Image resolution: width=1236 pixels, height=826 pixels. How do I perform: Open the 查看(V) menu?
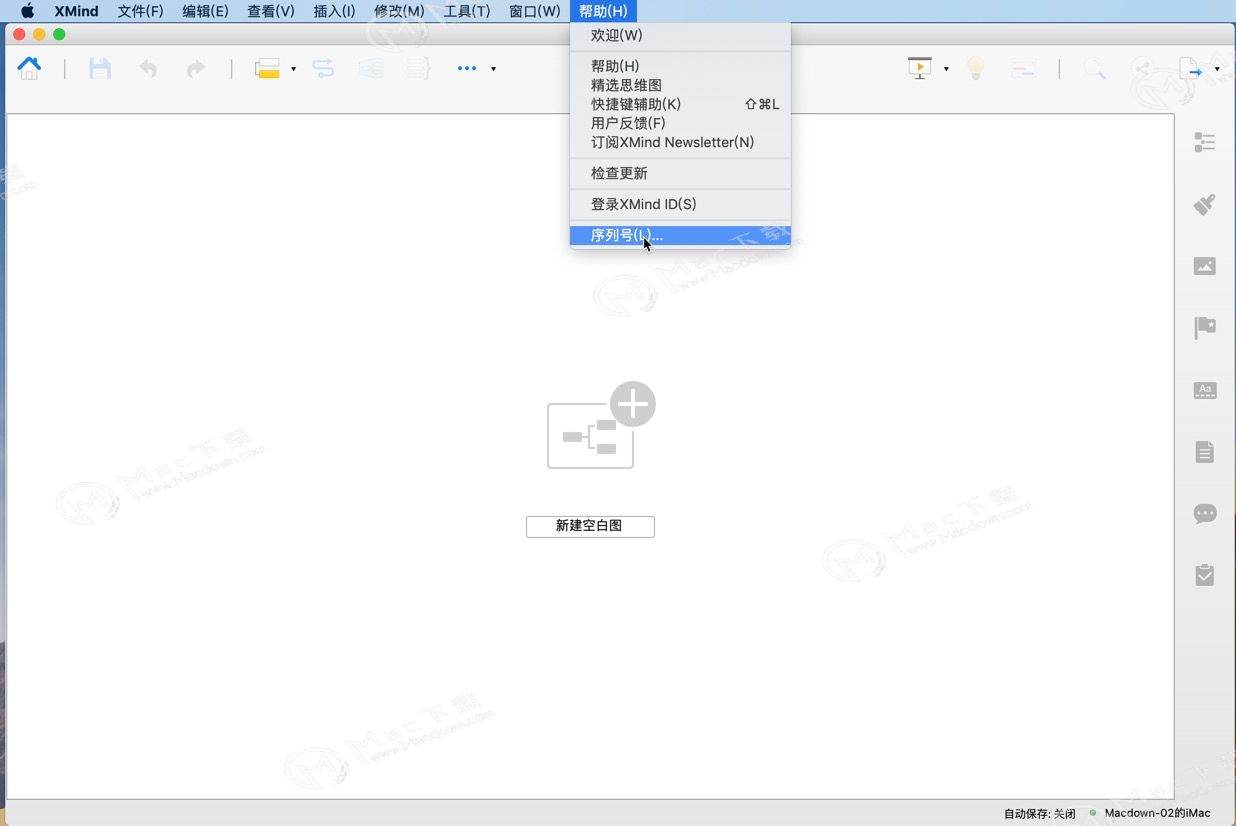pyautogui.click(x=271, y=11)
